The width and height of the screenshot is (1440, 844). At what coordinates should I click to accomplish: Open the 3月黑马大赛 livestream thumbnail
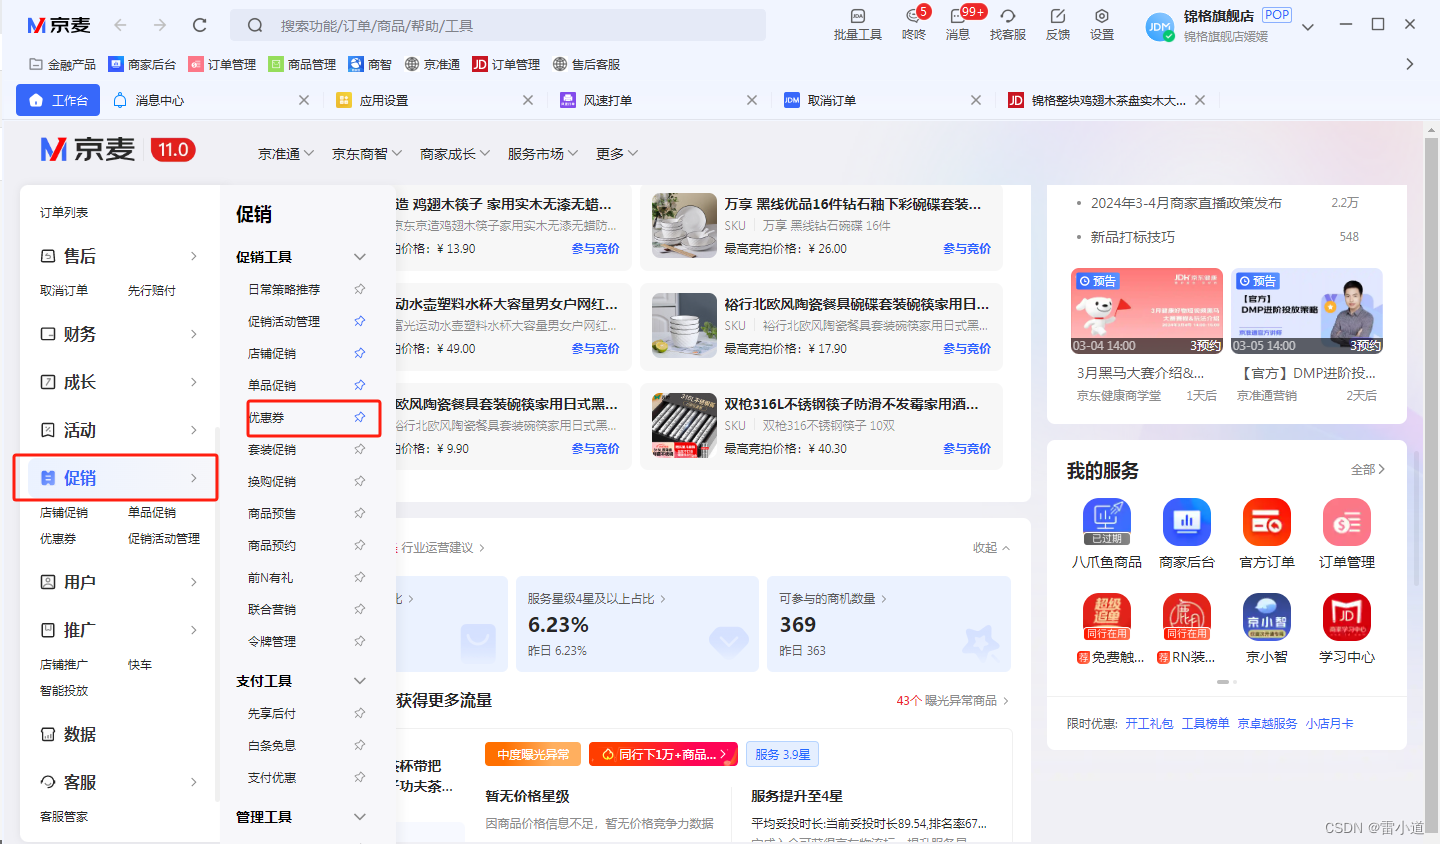click(1146, 310)
